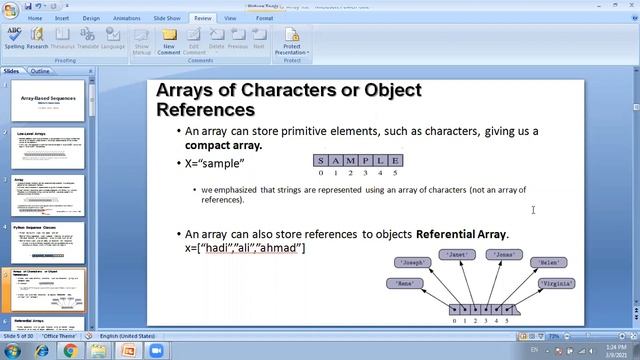Switch to the Home ribbon tab
The image size is (640, 360).
[x=35, y=18]
